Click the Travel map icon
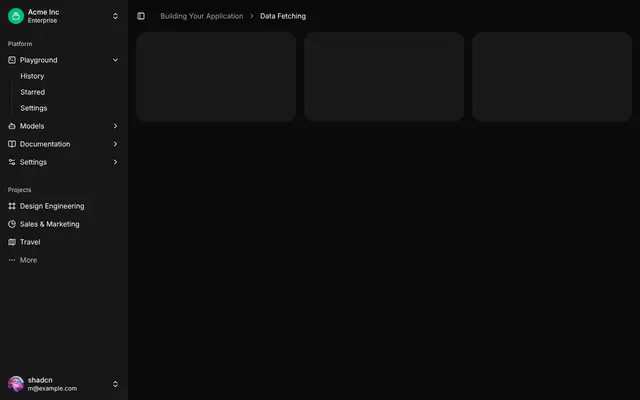The image size is (640, 400). 12,242
